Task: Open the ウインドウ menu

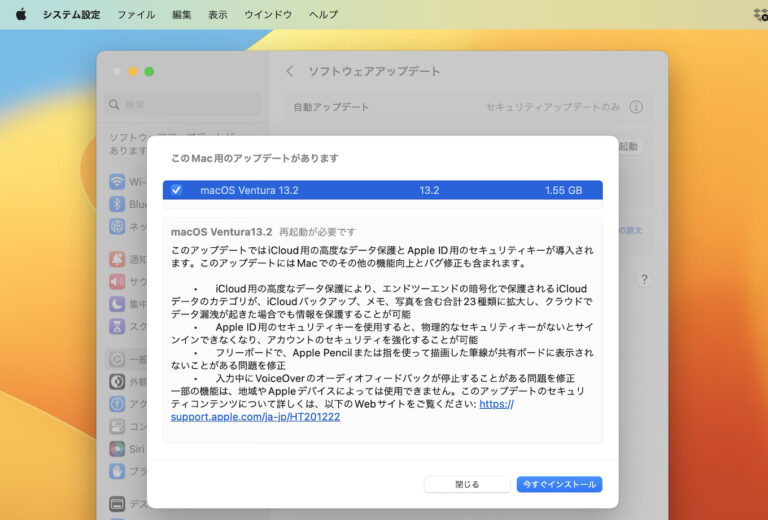Action: click(268, 15)
